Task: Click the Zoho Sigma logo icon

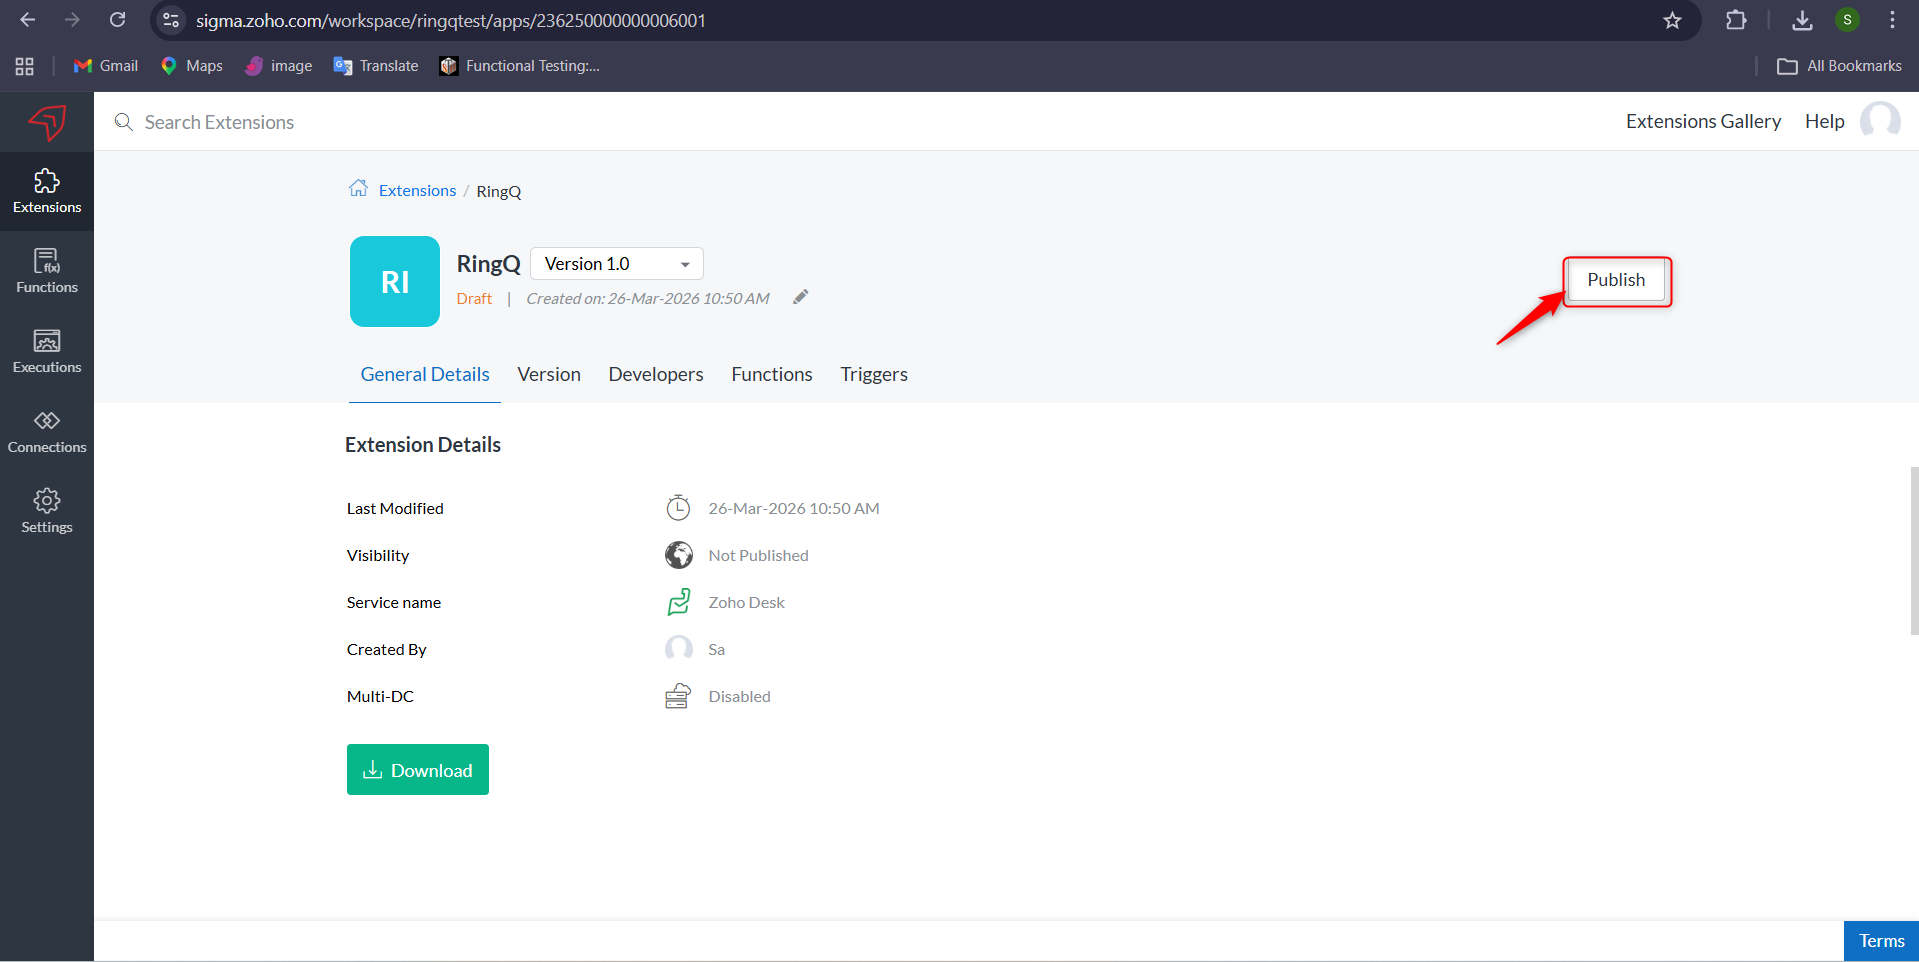Action: (x=47, y=122)
